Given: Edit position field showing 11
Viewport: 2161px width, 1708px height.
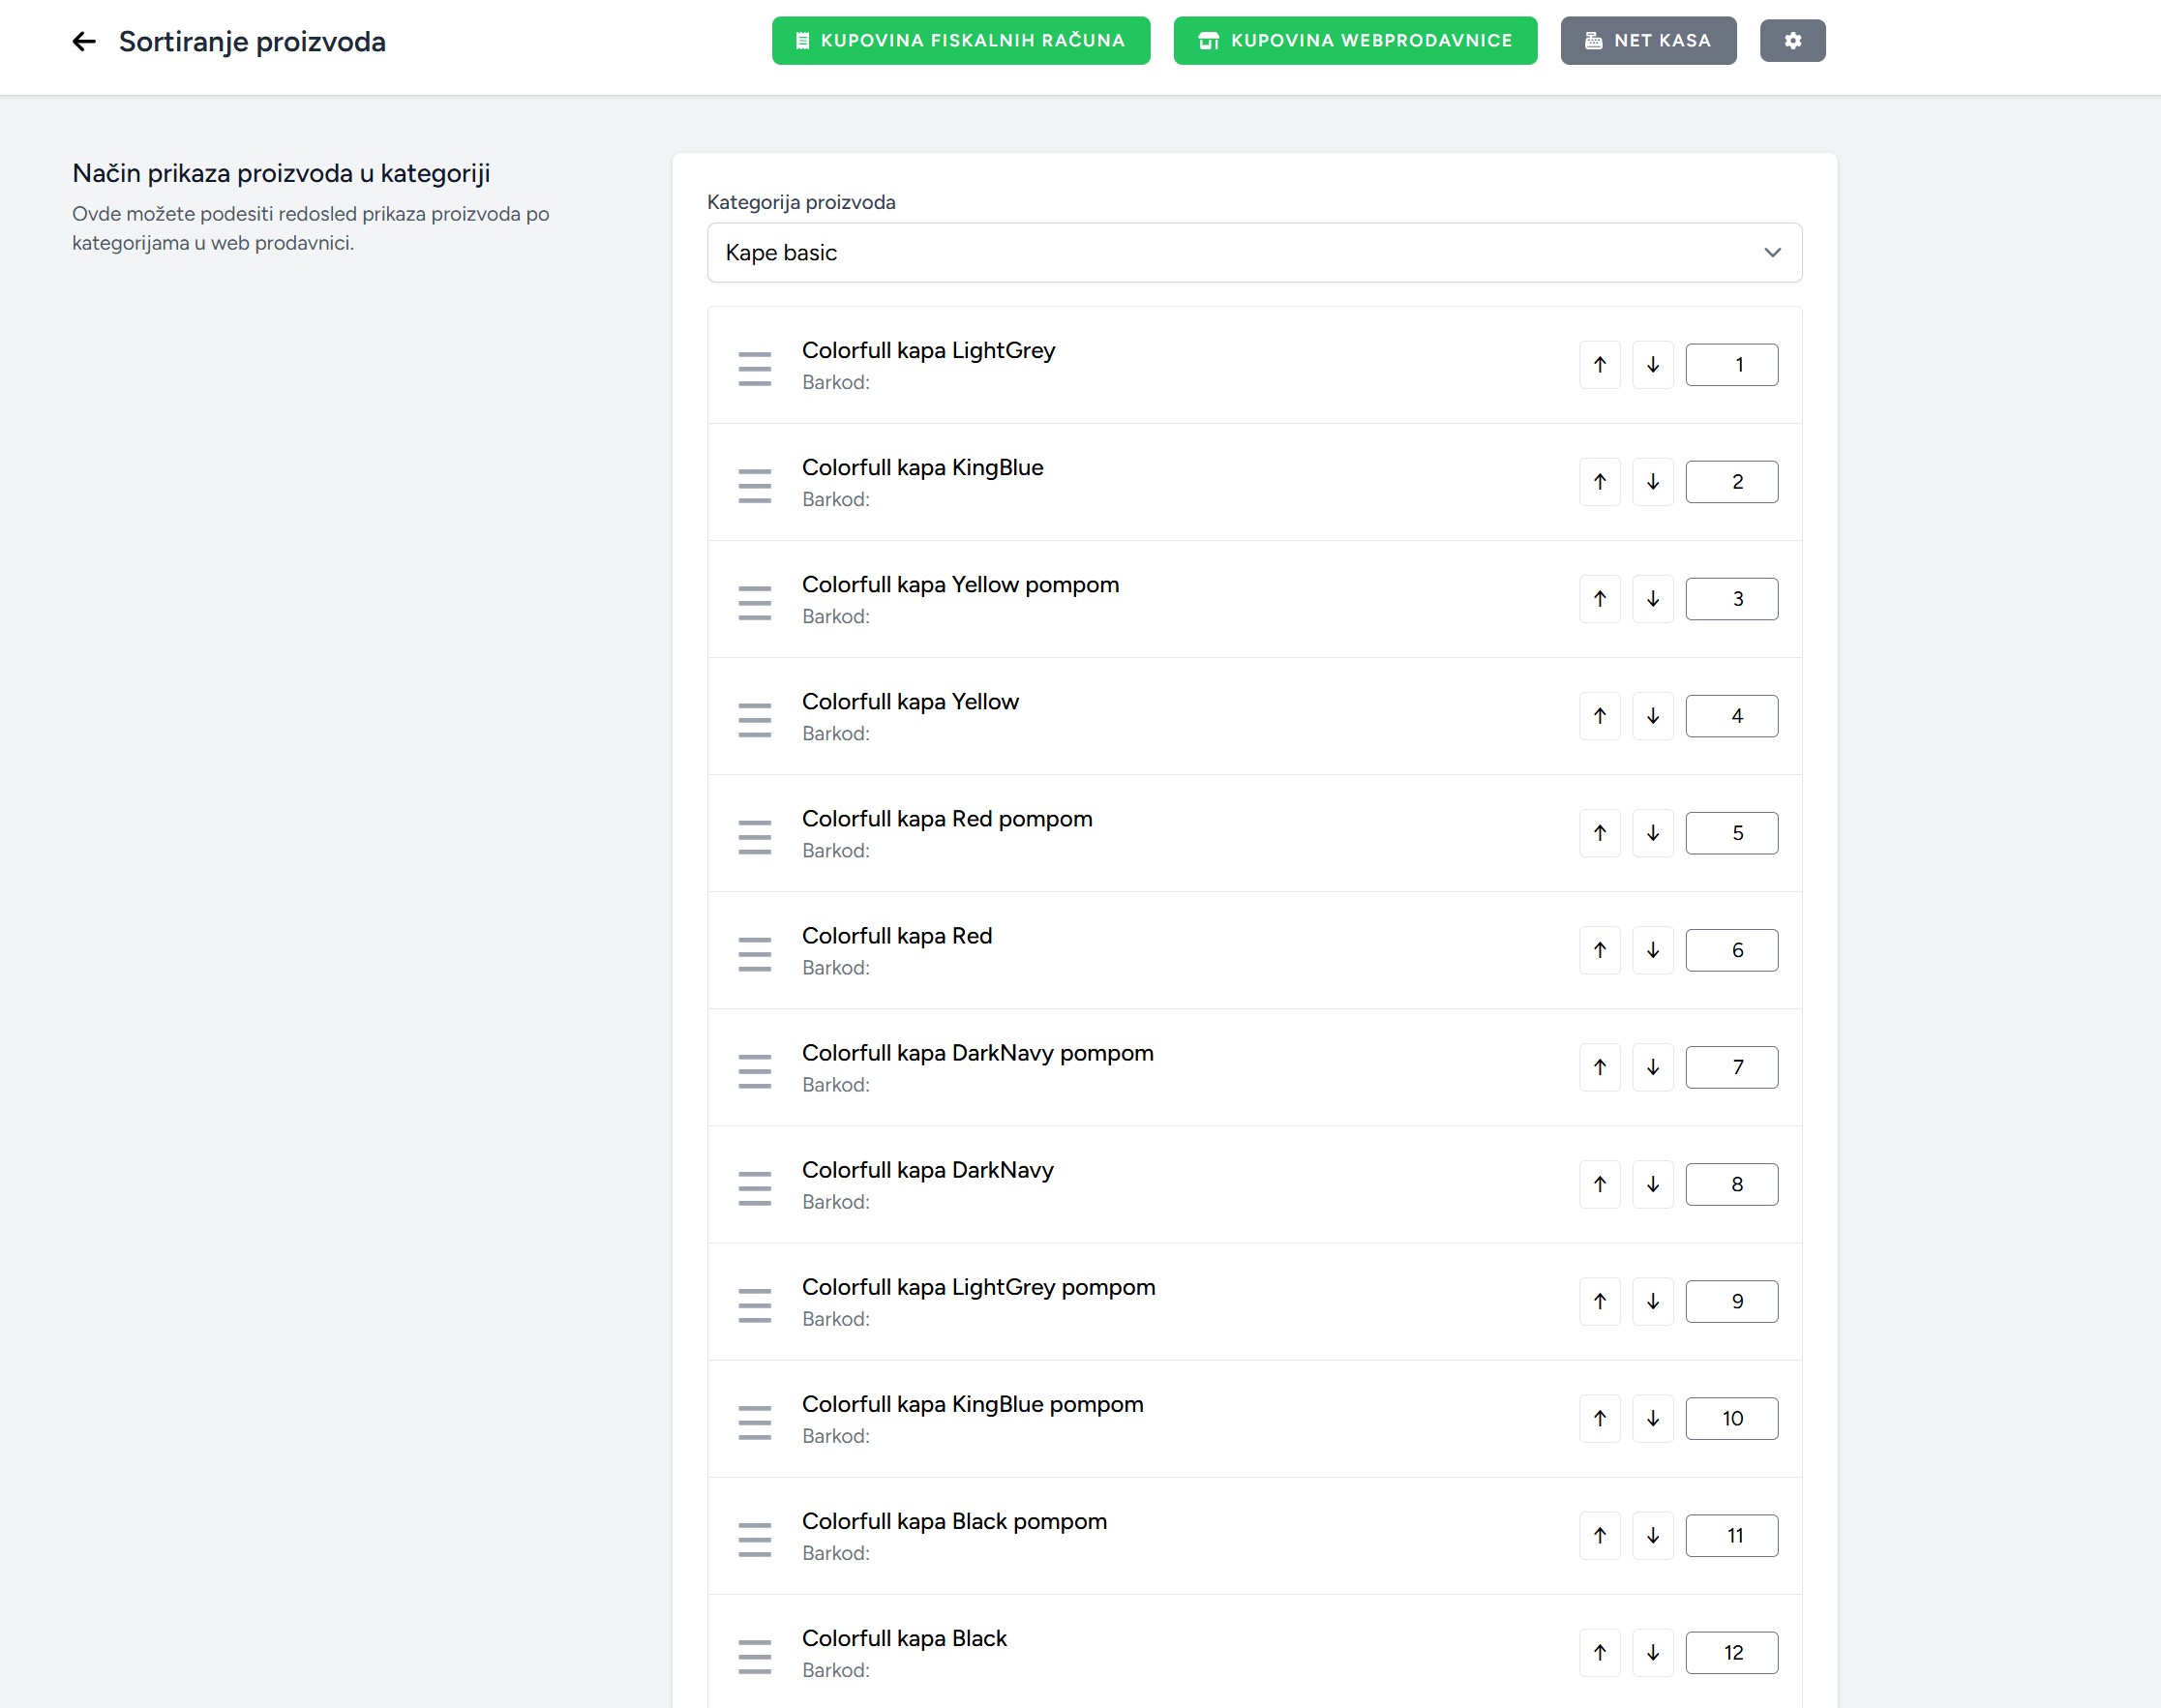Looking at the screenshot, I should click(1731, 1535).
